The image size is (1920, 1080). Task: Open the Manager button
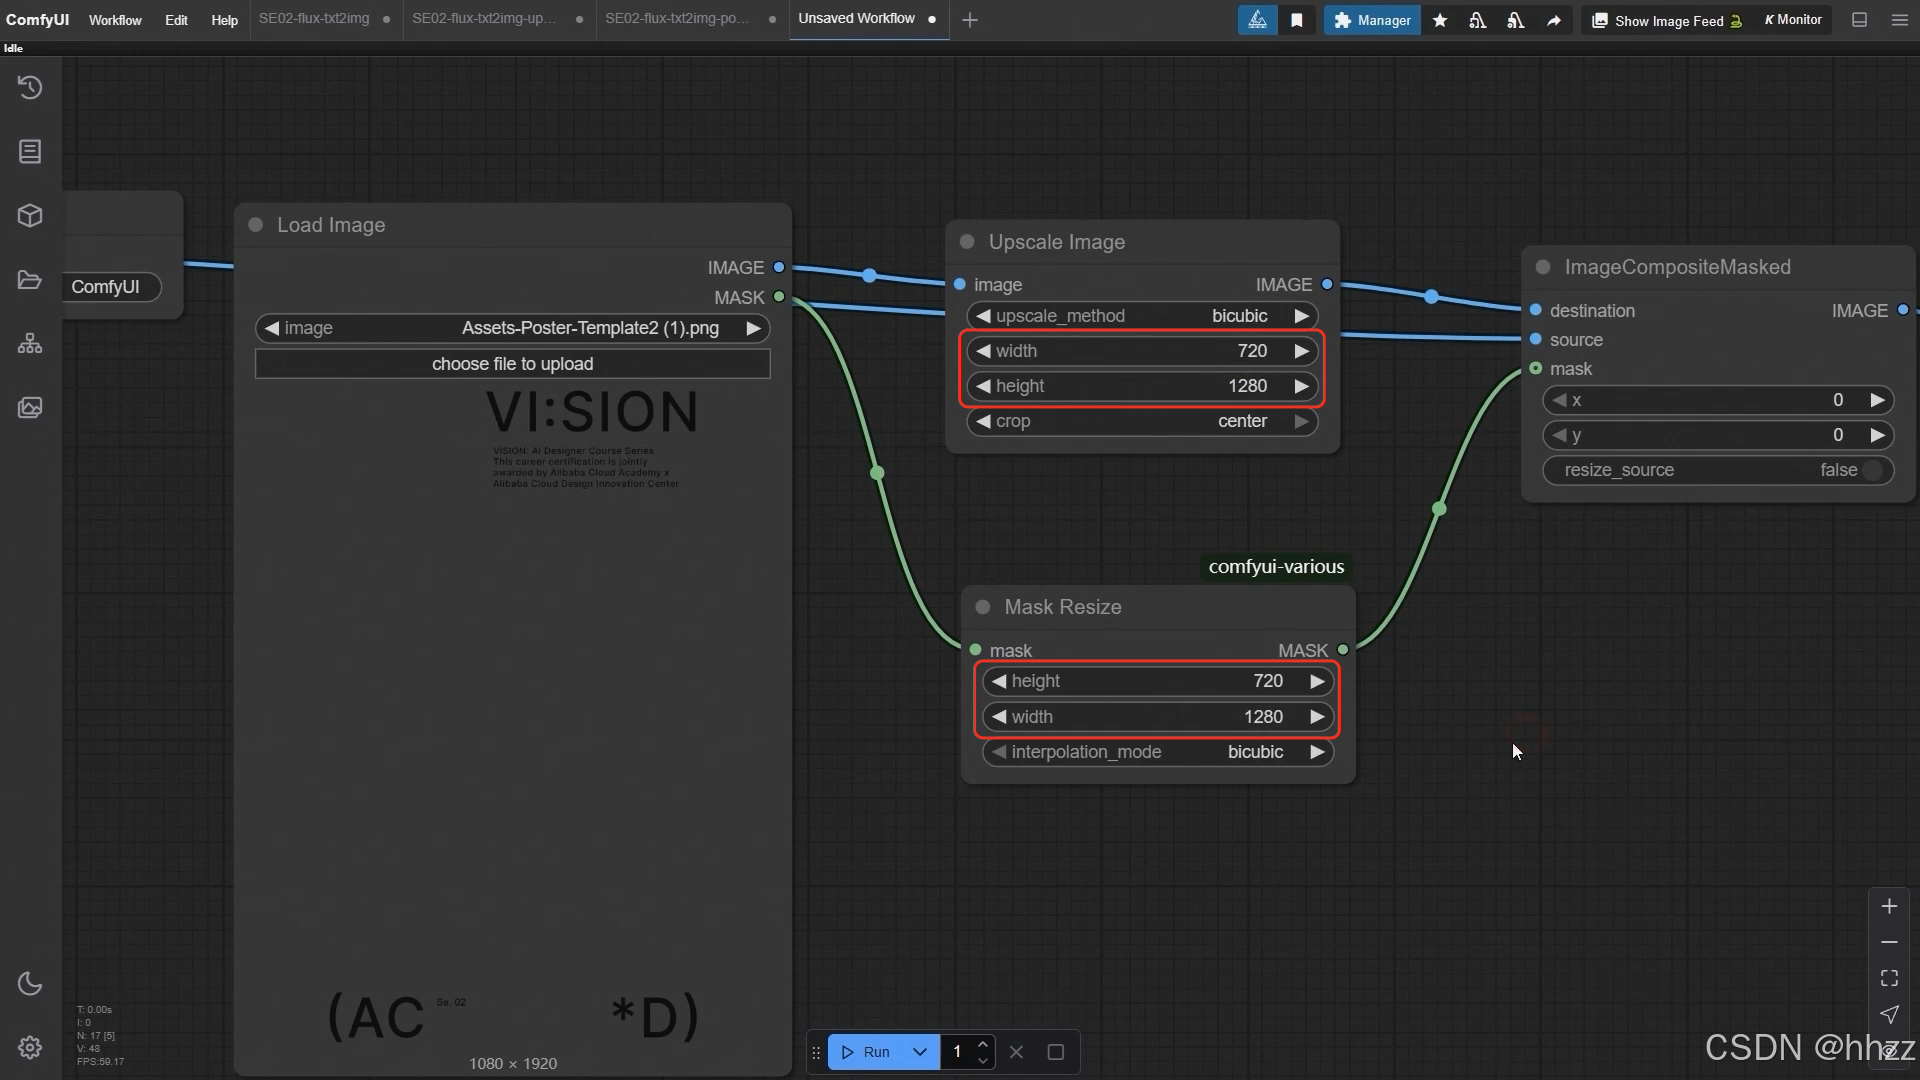(1372, 20)
